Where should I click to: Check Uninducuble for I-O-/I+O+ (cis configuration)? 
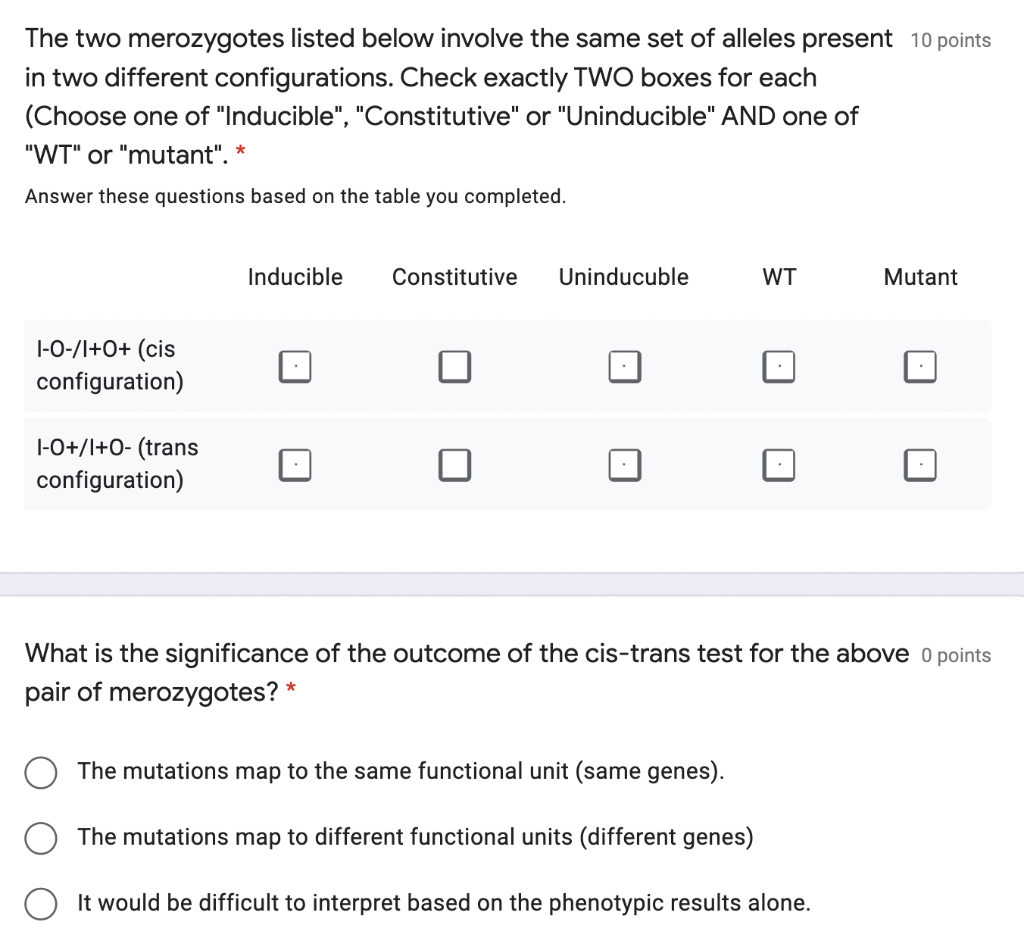(624, 366)
